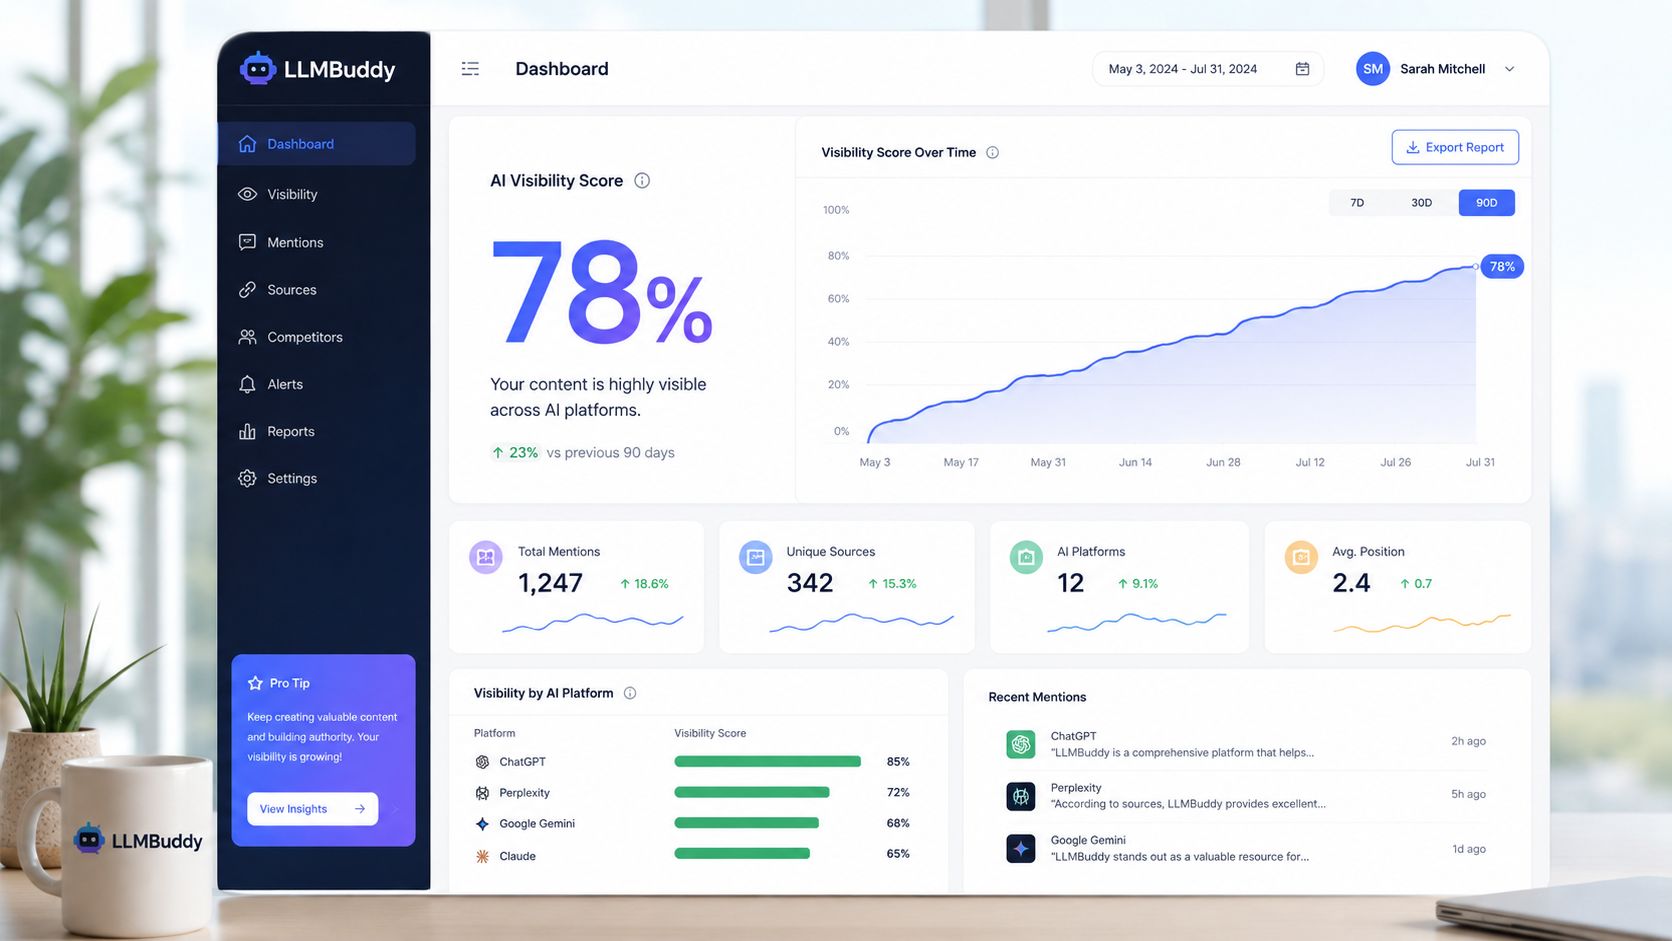Screen dimensions: 1672x941
Task: Click the Perplexity icon in Recent Mentions
Action: coord(1021,796)
